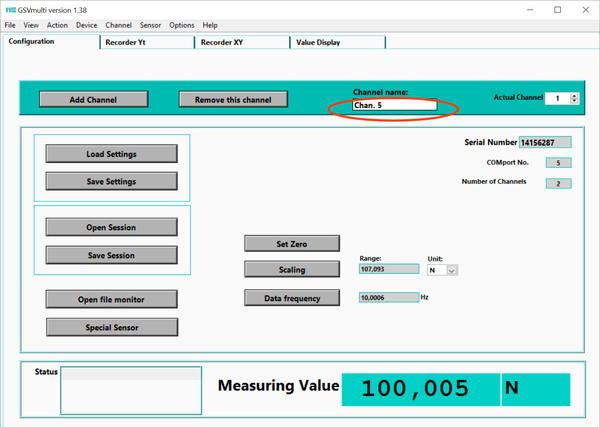The image size is (600, 427).
Task: Click the Channel name input field
Action: (x=394, y=105)
